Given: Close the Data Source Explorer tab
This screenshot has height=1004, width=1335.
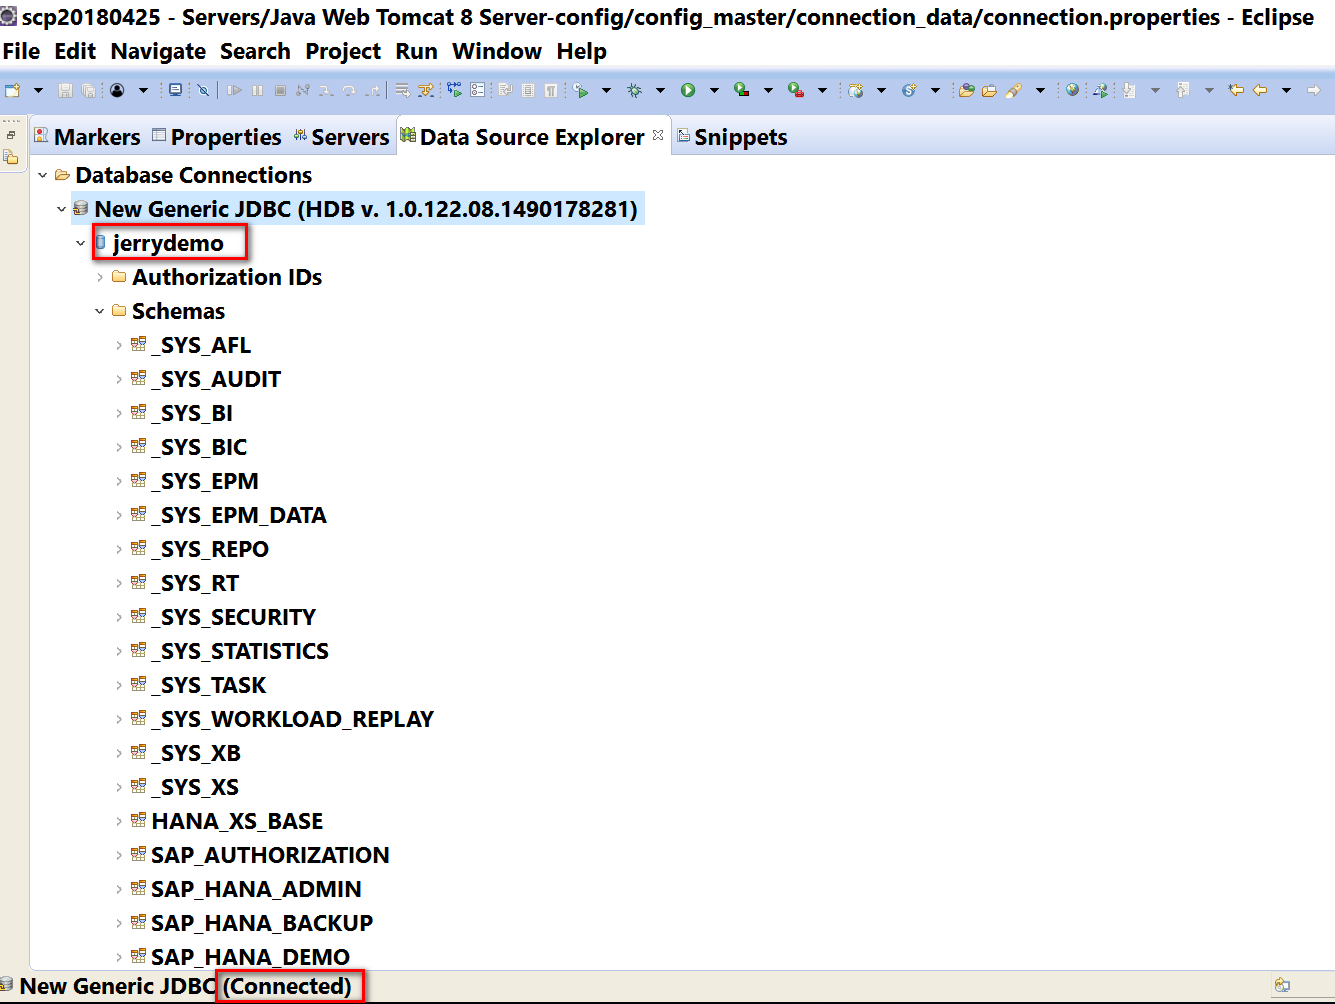Looking at the screenshot, I should click(658, 135).
